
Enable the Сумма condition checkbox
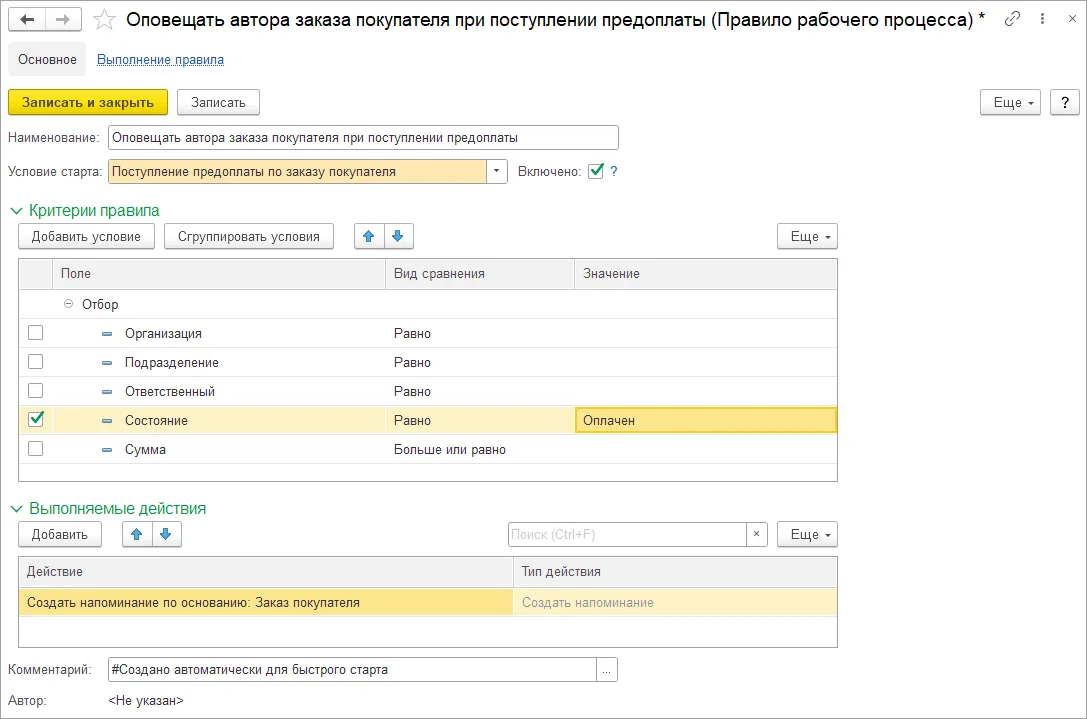(35, 449)
